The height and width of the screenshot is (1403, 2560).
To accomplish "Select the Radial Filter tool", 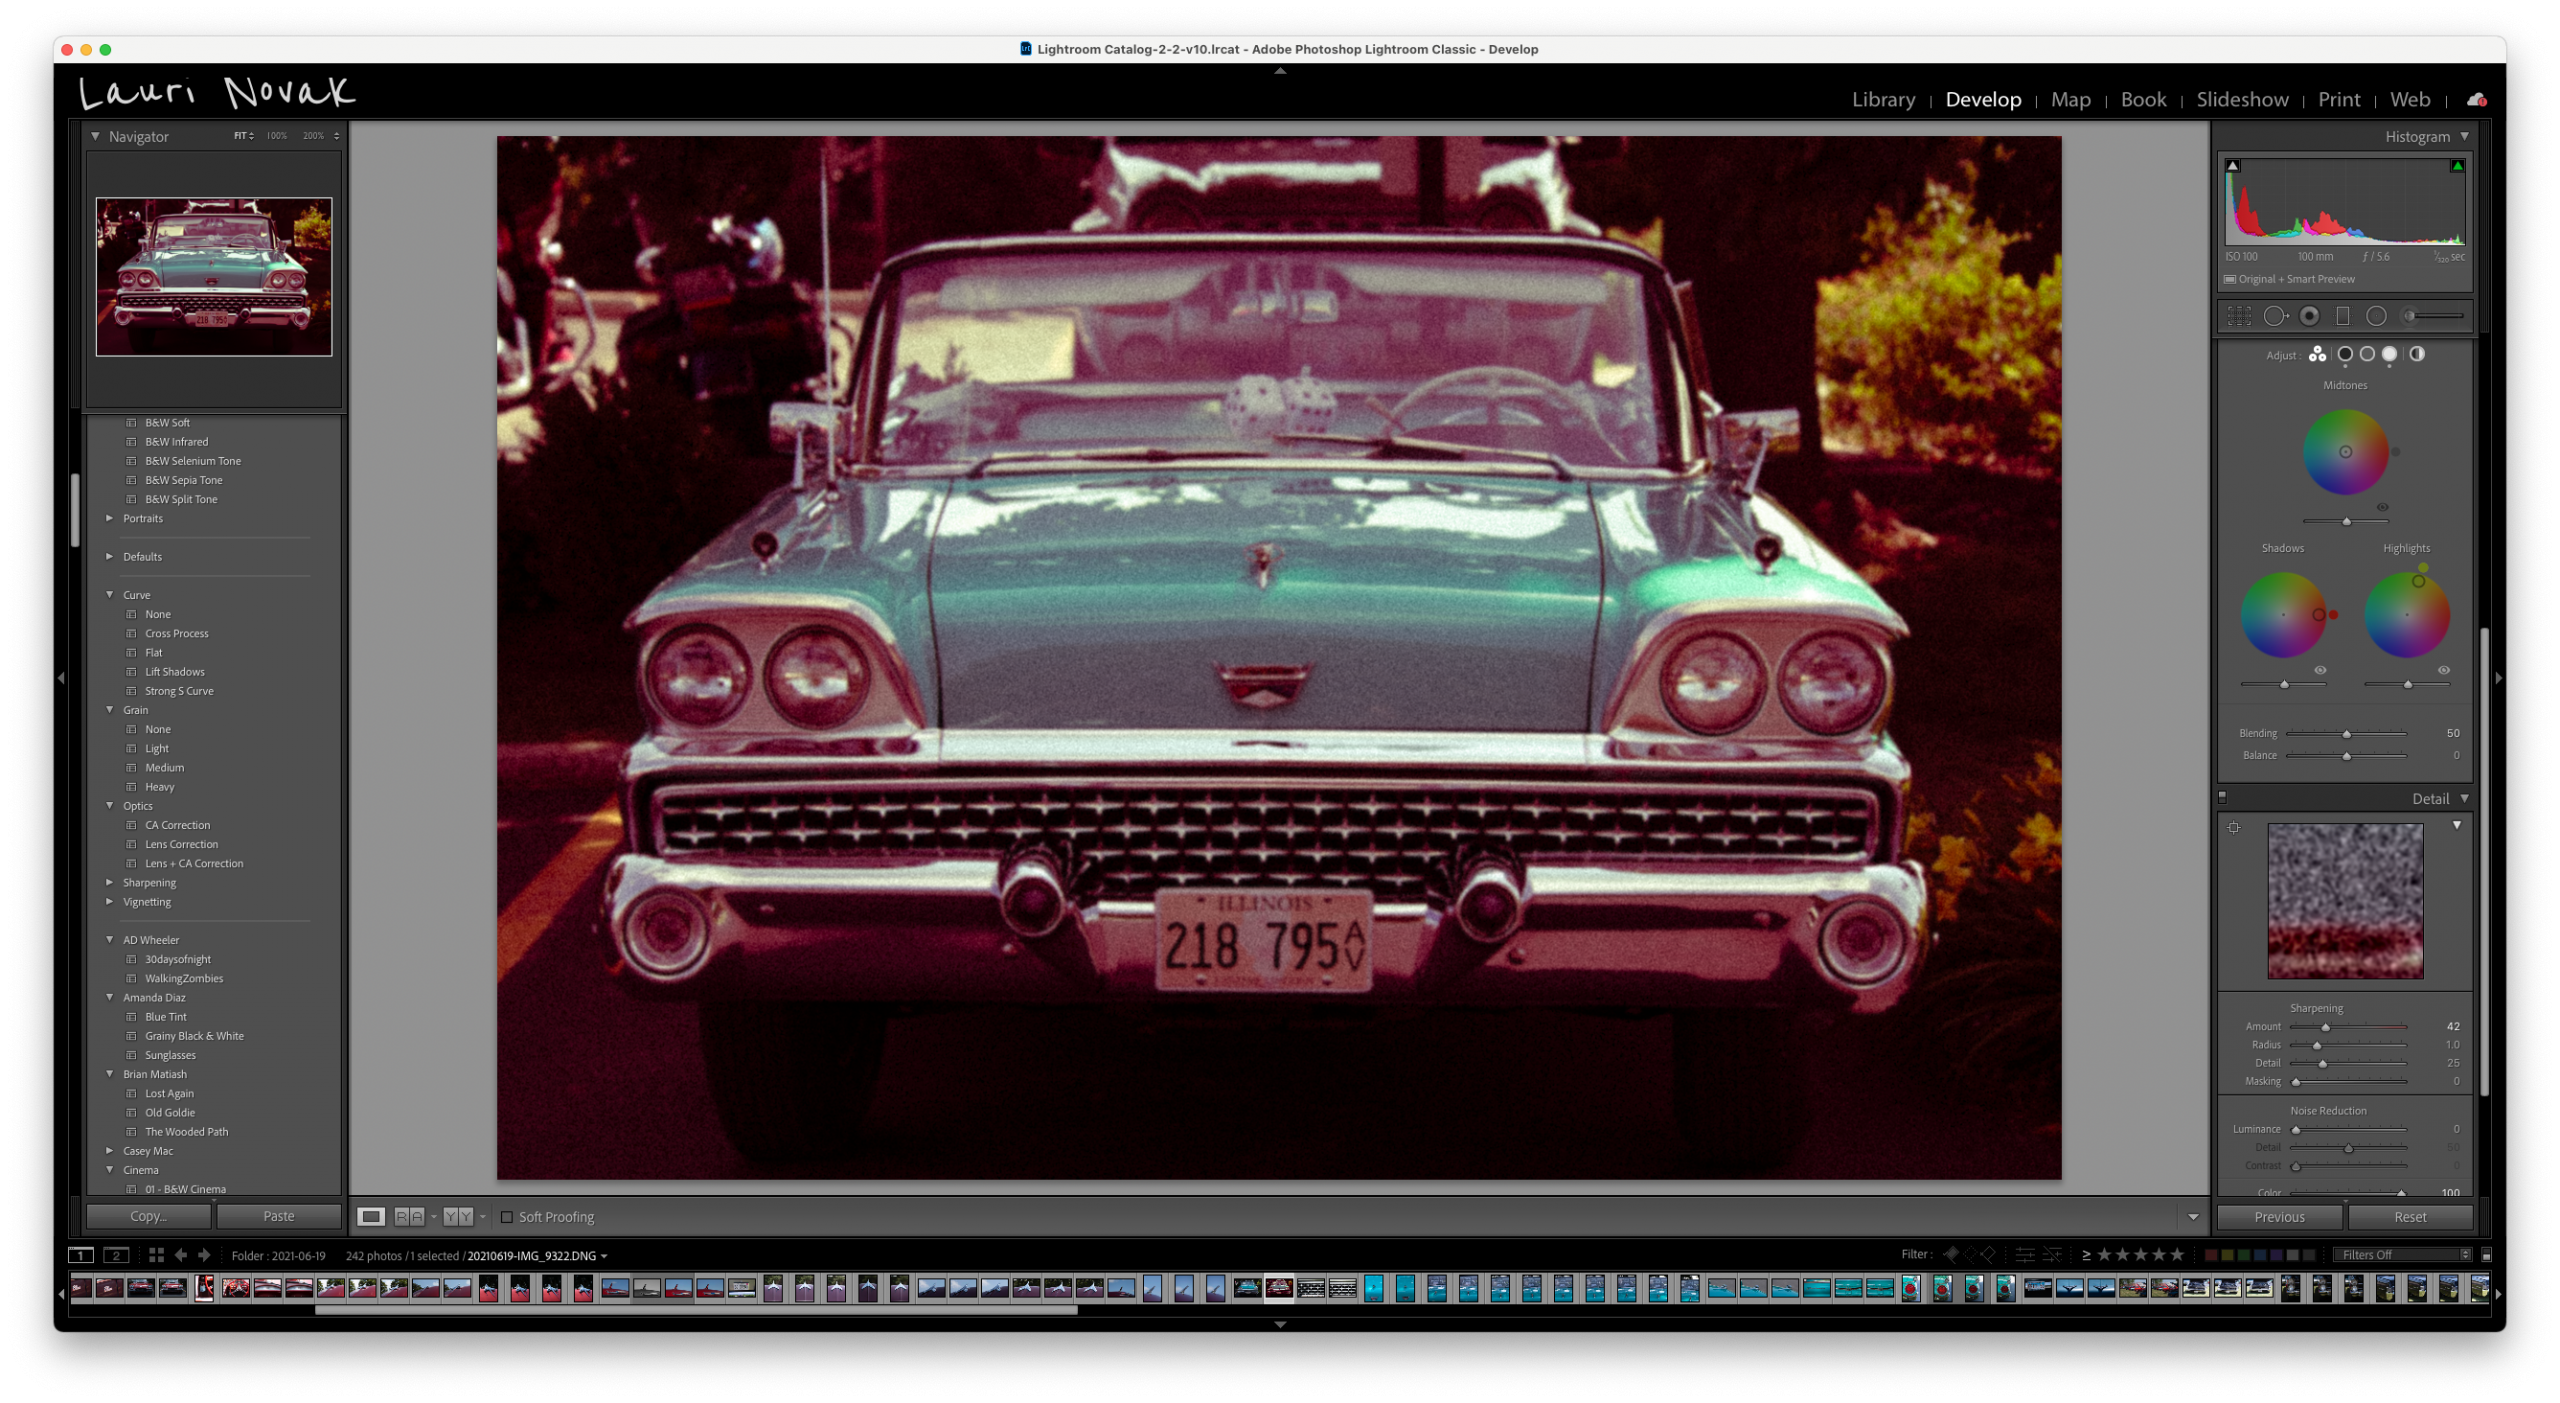I will click(x=2376, y=316).
